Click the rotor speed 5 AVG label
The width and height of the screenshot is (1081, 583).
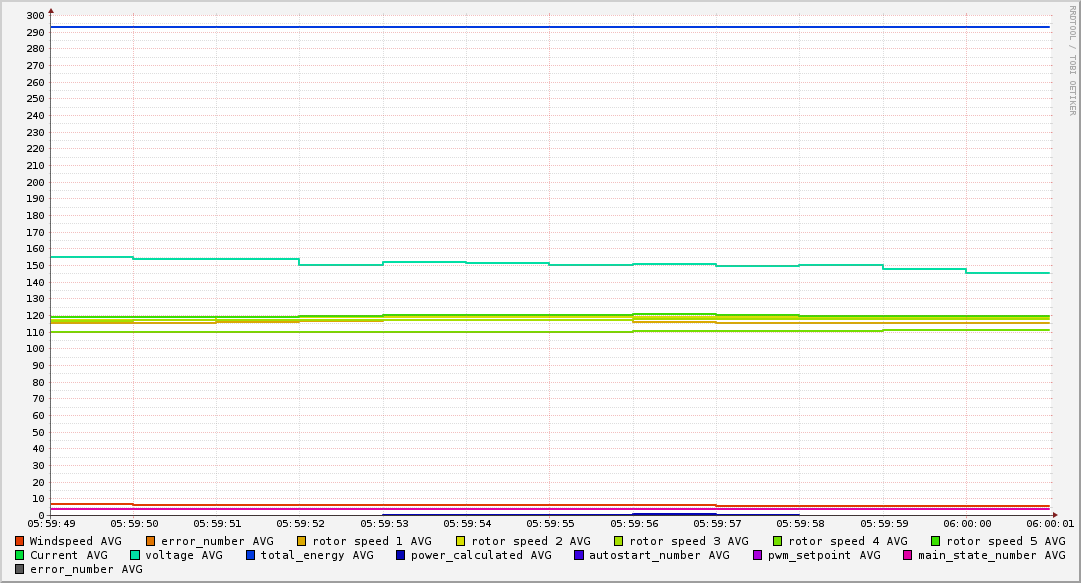(1005, 541)
